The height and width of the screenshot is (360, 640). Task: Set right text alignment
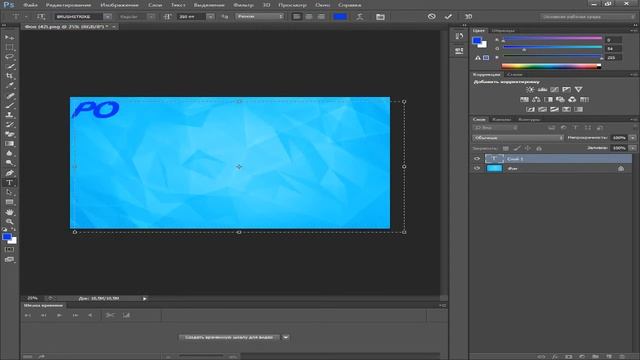pos(321,17)
